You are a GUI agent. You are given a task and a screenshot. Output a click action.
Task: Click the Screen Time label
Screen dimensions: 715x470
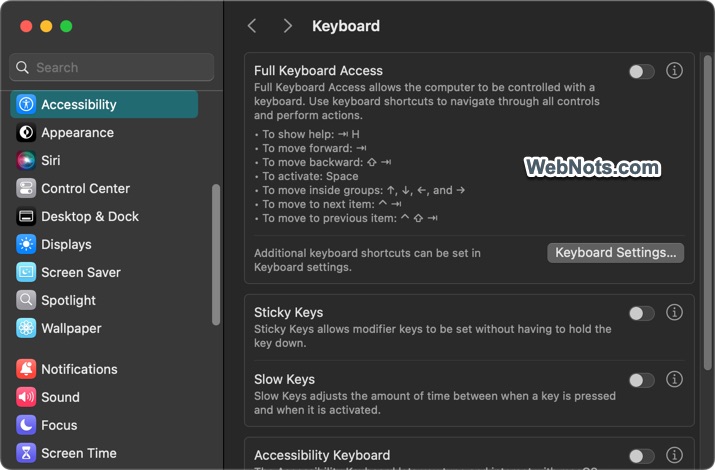[78, 453]
